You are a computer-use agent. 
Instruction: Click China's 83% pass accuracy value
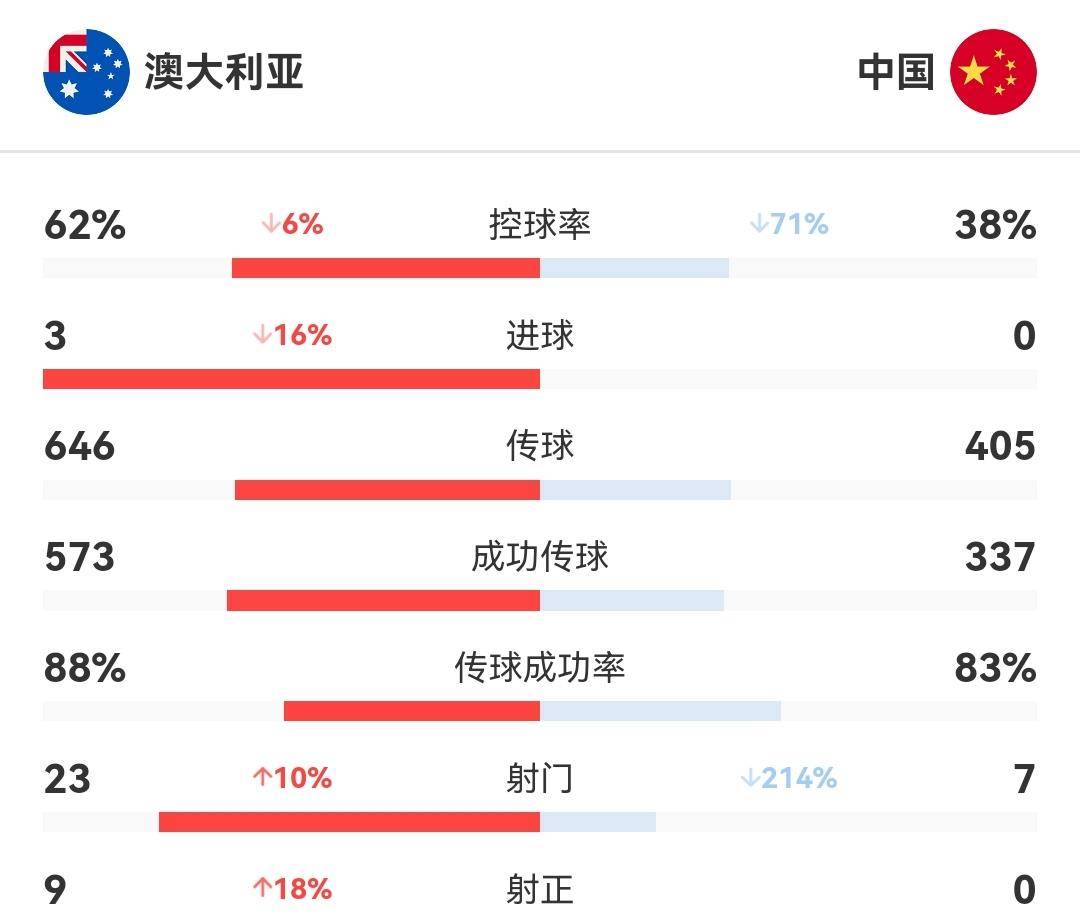point(995,667)
